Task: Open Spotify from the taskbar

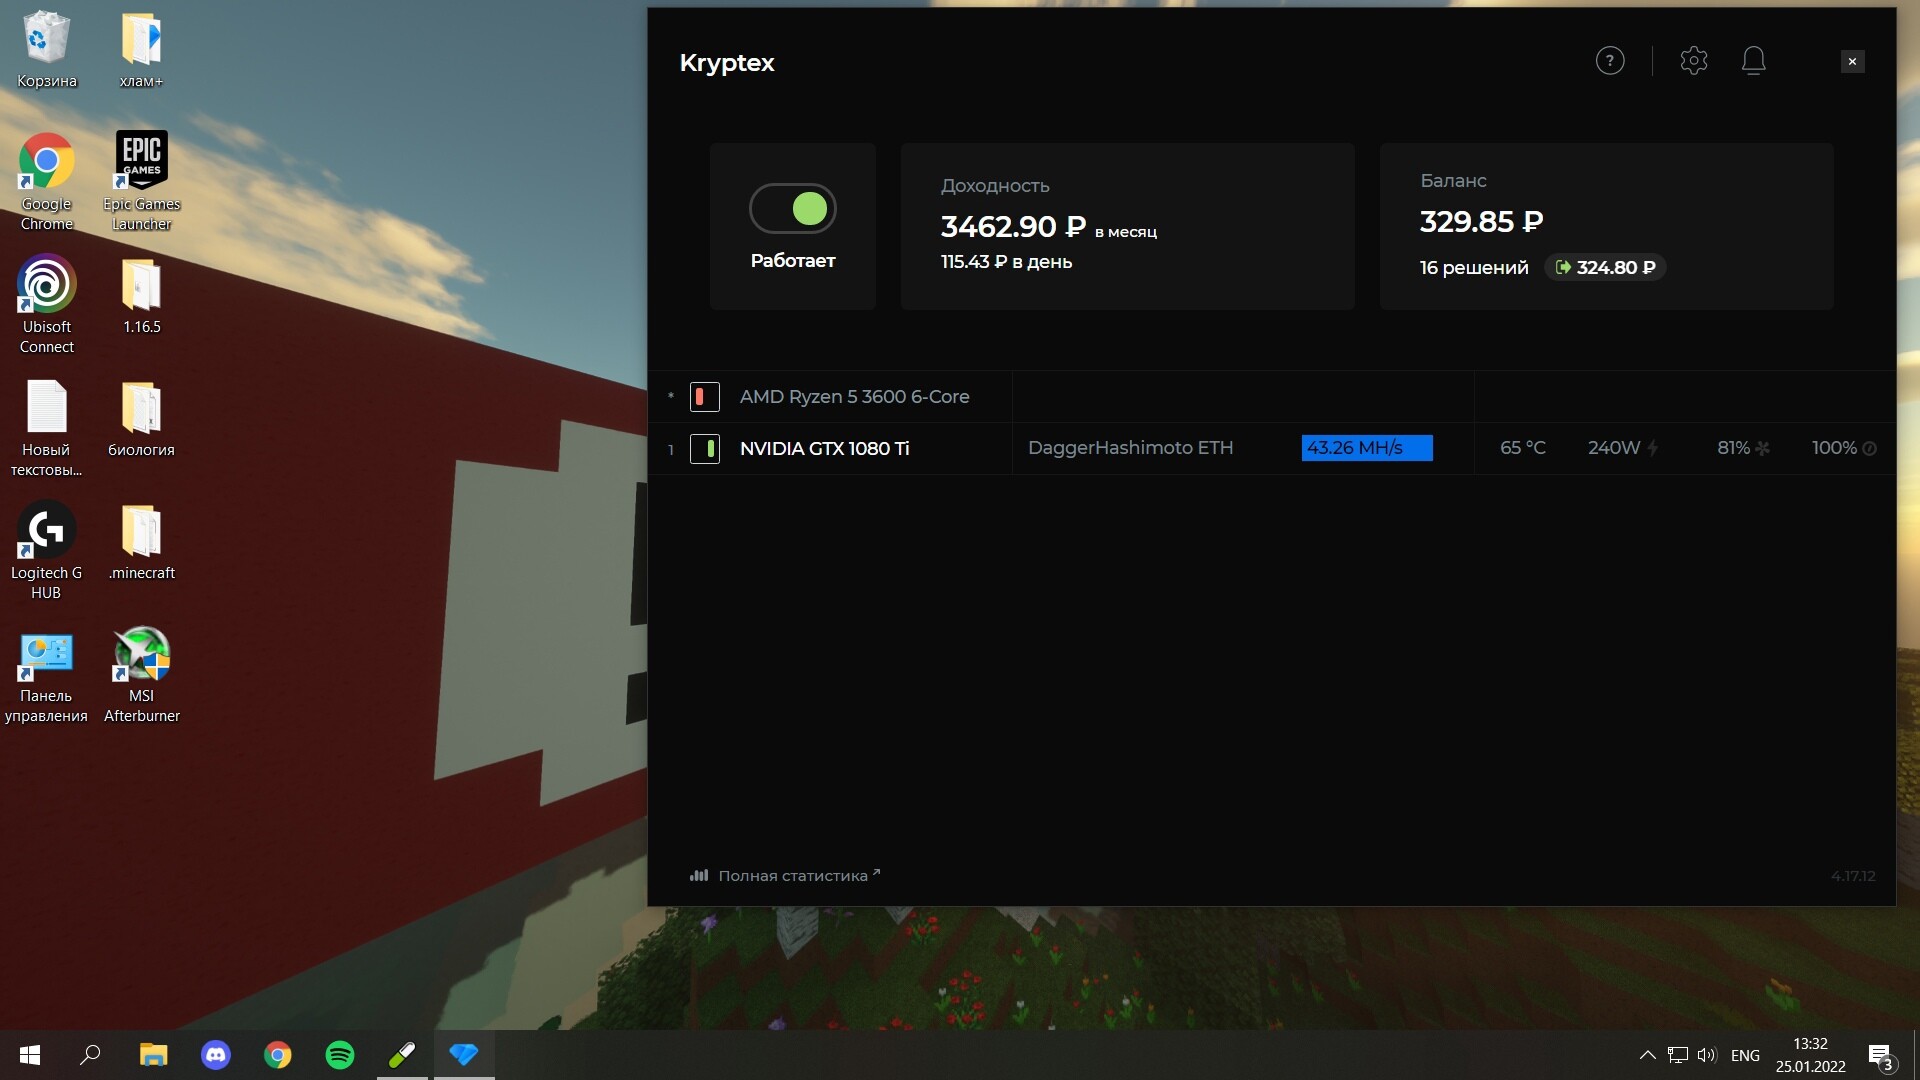Action: pos(340,1055)
